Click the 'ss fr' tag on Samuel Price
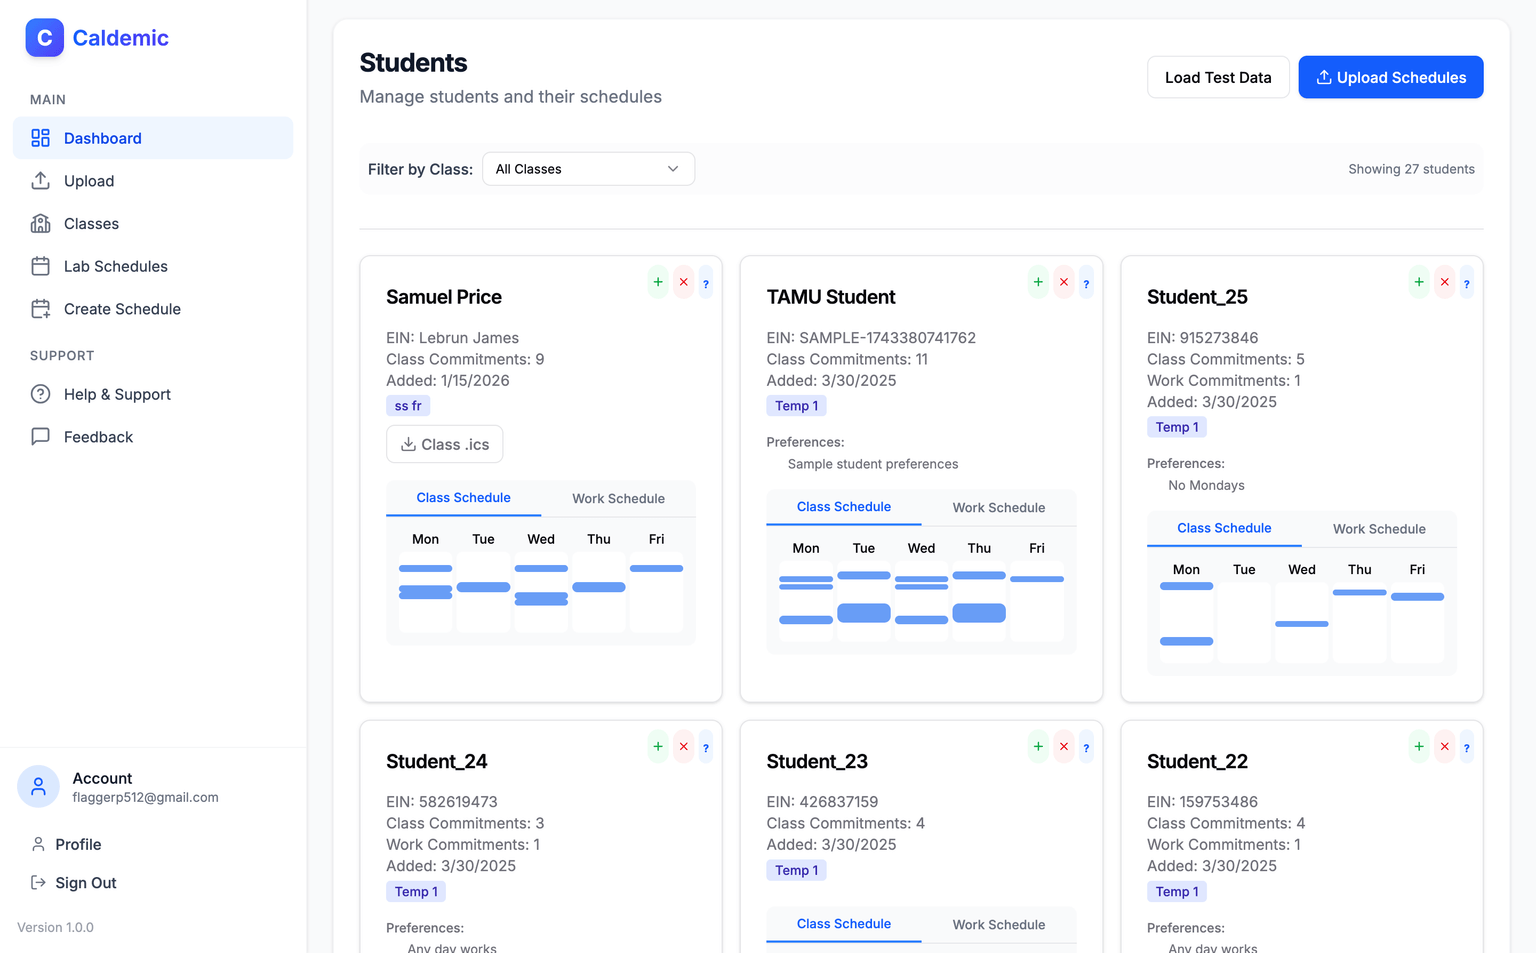 point(408,406)
